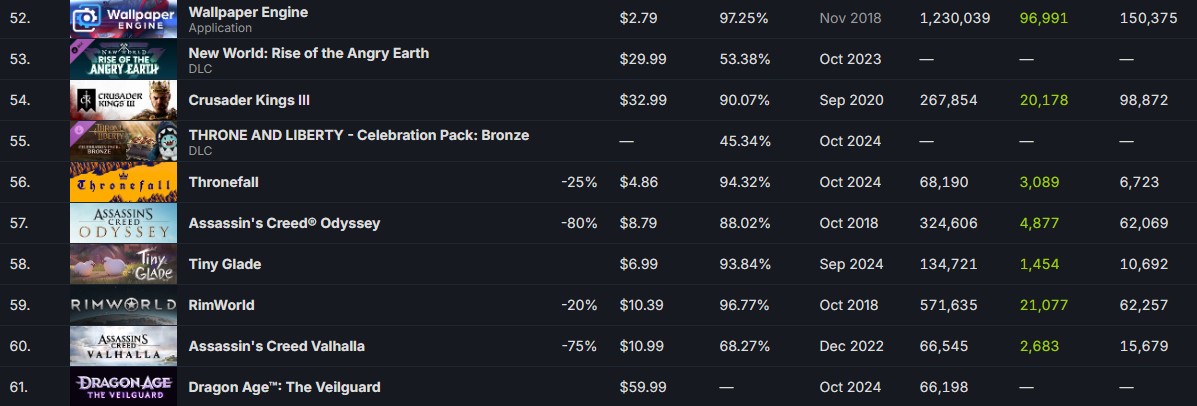Viewport: 1197px width, 406px height.
Task: Open the Assassin's Creed Valhalla thumbnail
Action: coord(124,346)
